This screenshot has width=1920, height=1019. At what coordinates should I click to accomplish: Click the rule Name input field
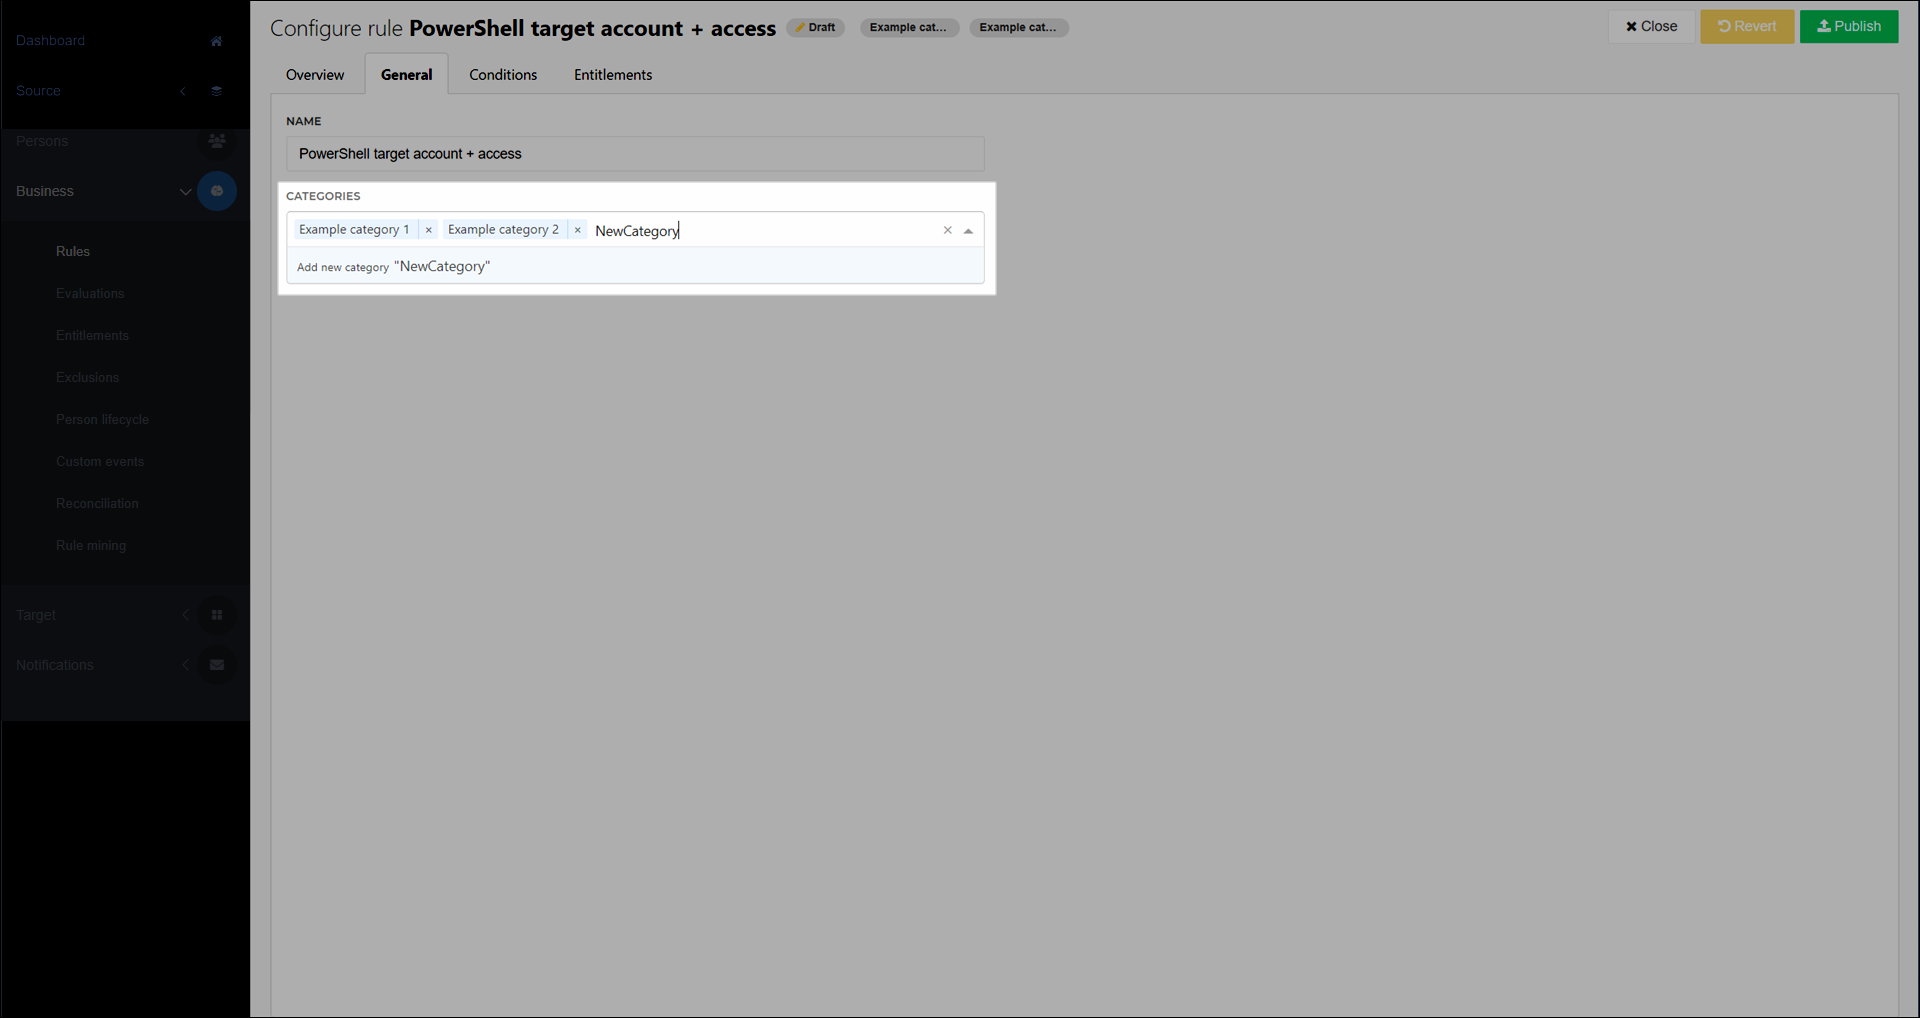(635, 154)
